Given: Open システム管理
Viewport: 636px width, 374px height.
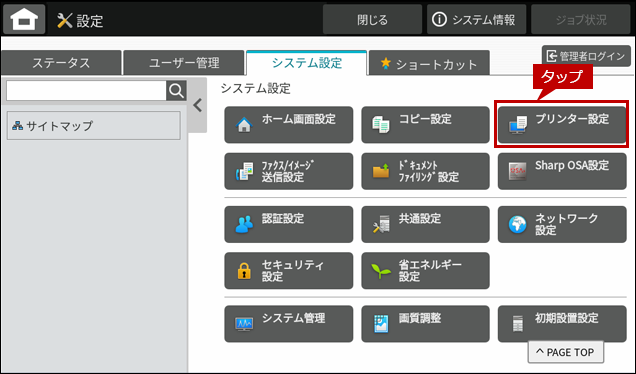Looking at the screenshot, I should coord(288,324).
